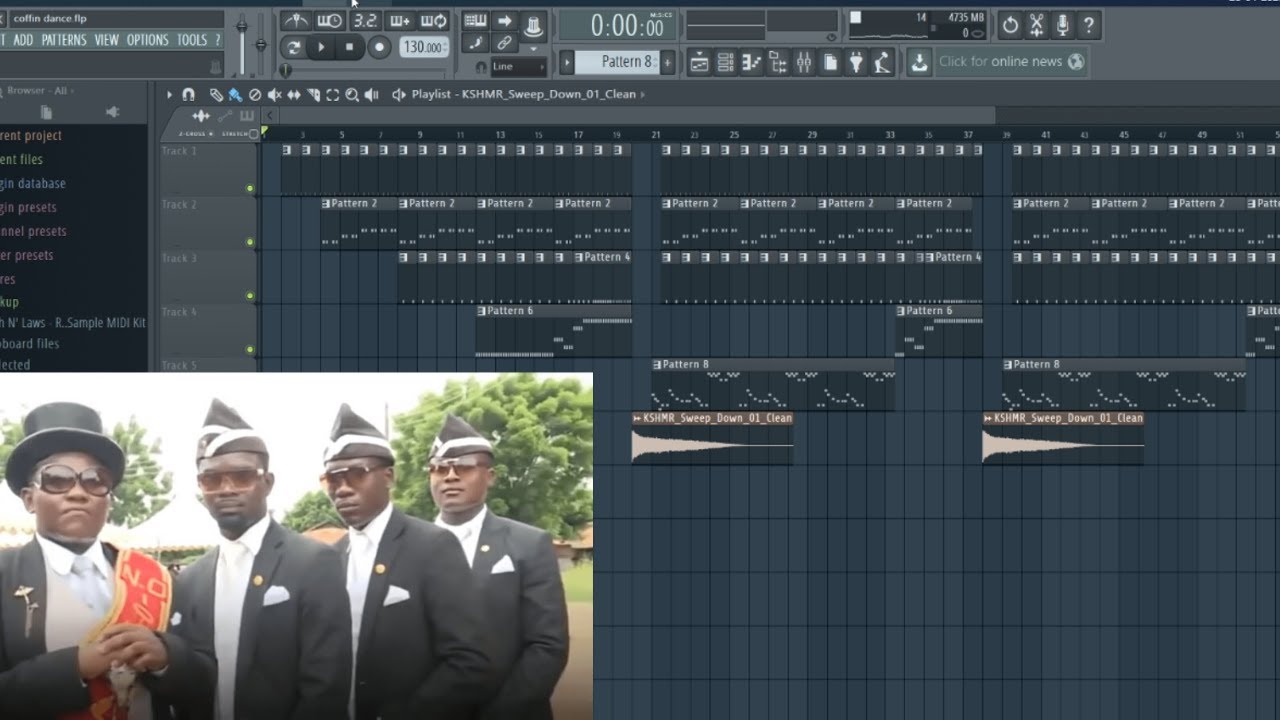Select the playlist draw pencil tool
The image size is (1280, 720).
[216, 95]
